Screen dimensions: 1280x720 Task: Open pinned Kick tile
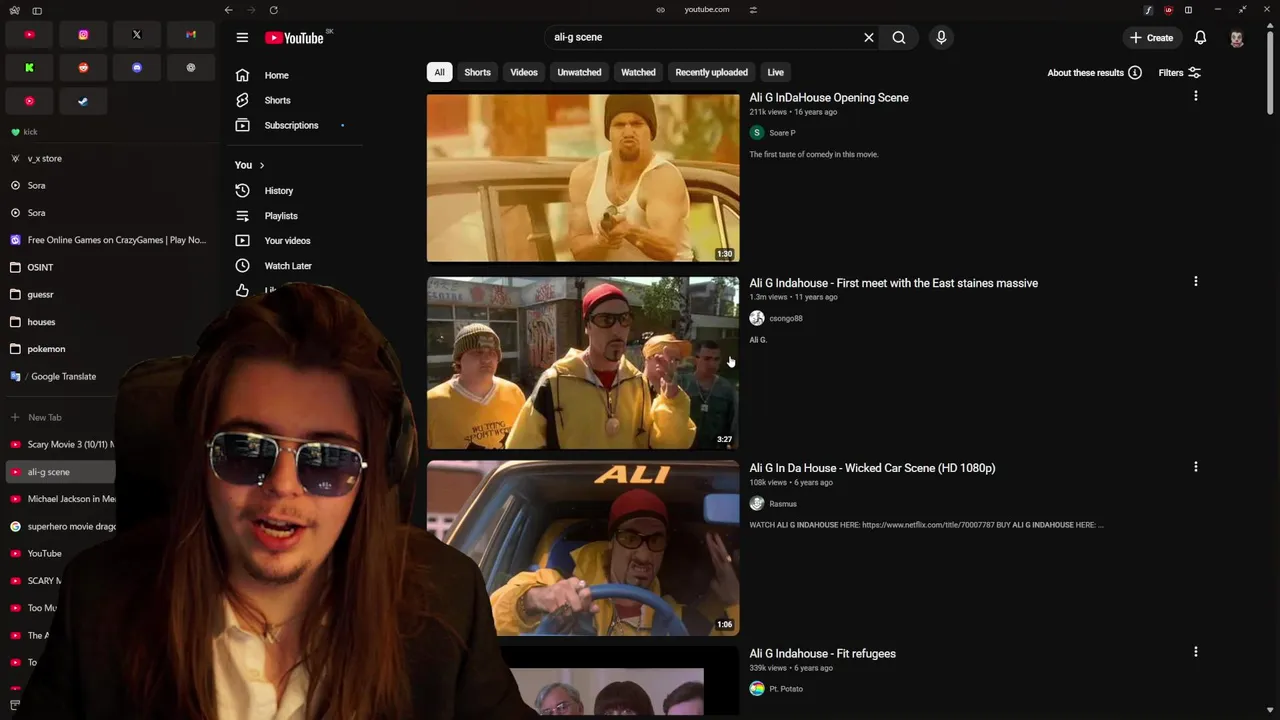(29, 68)
